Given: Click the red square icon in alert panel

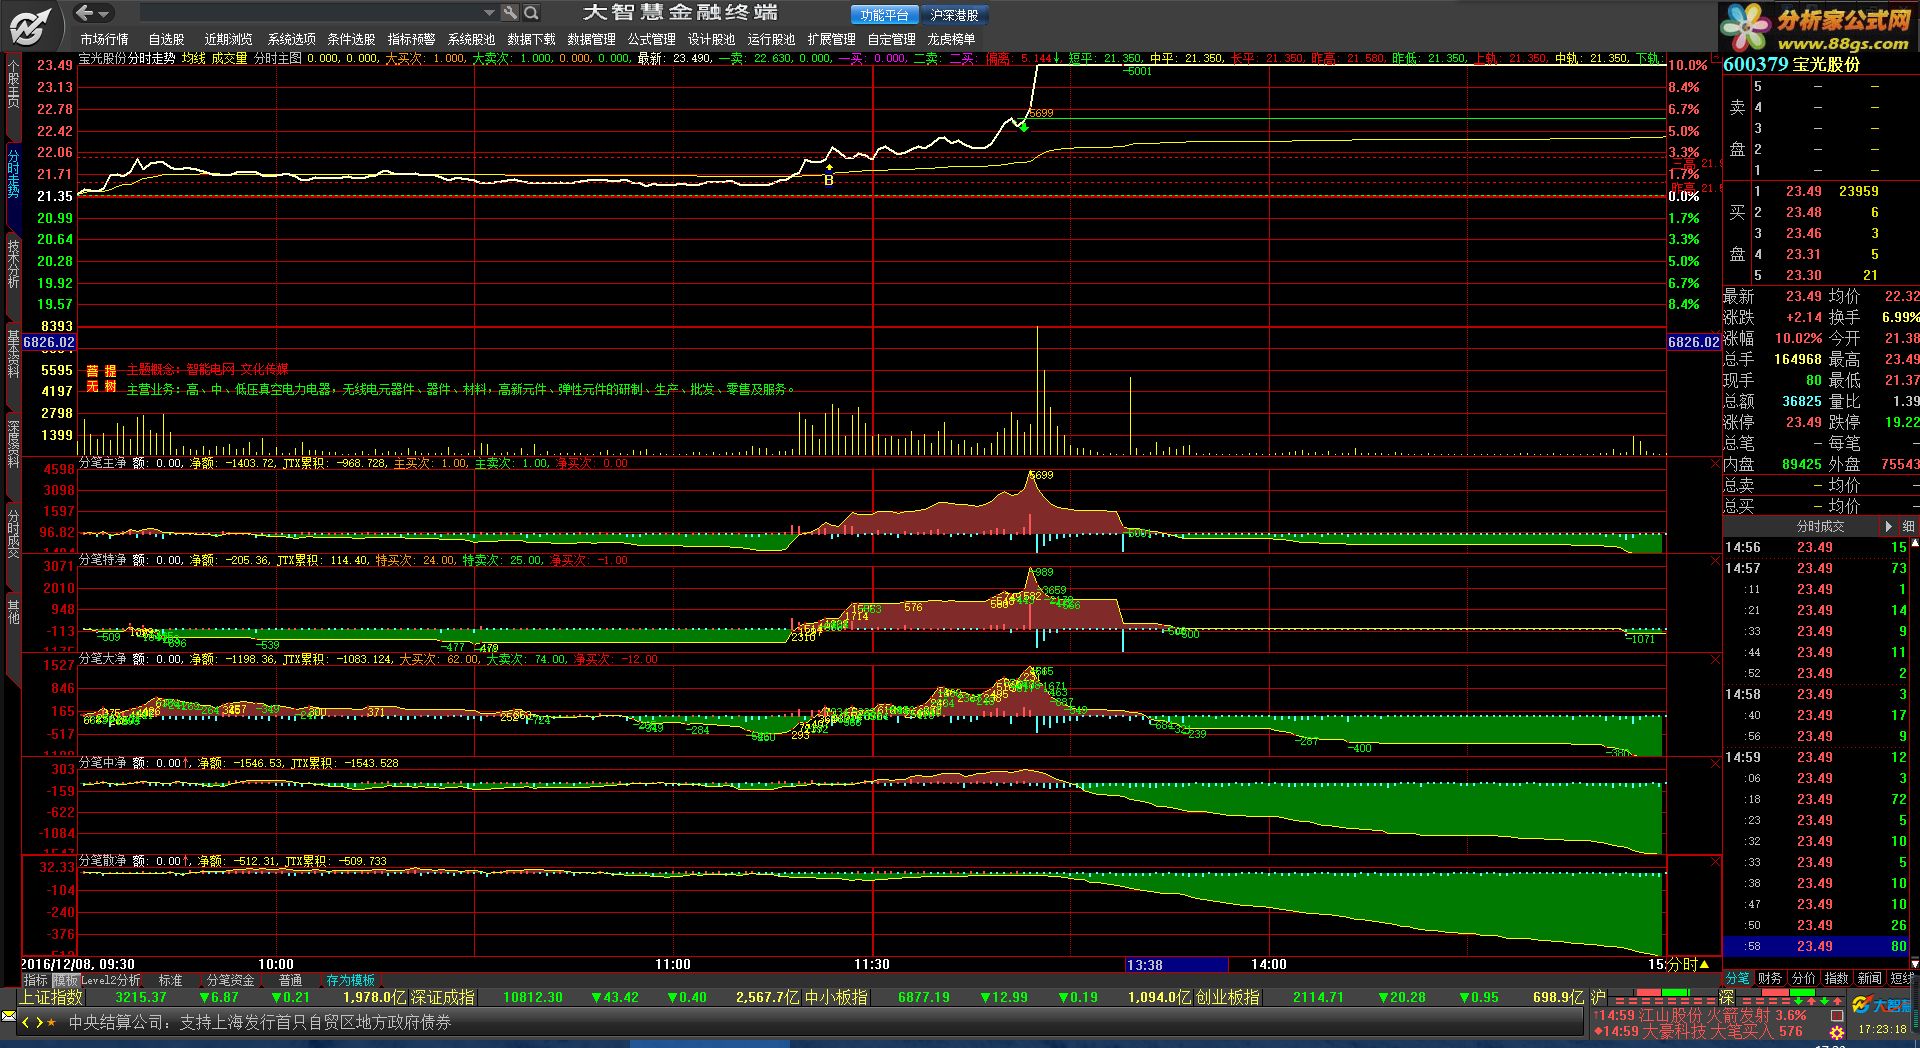Looking at the screenshot, I should [x=1837, y=1015].
